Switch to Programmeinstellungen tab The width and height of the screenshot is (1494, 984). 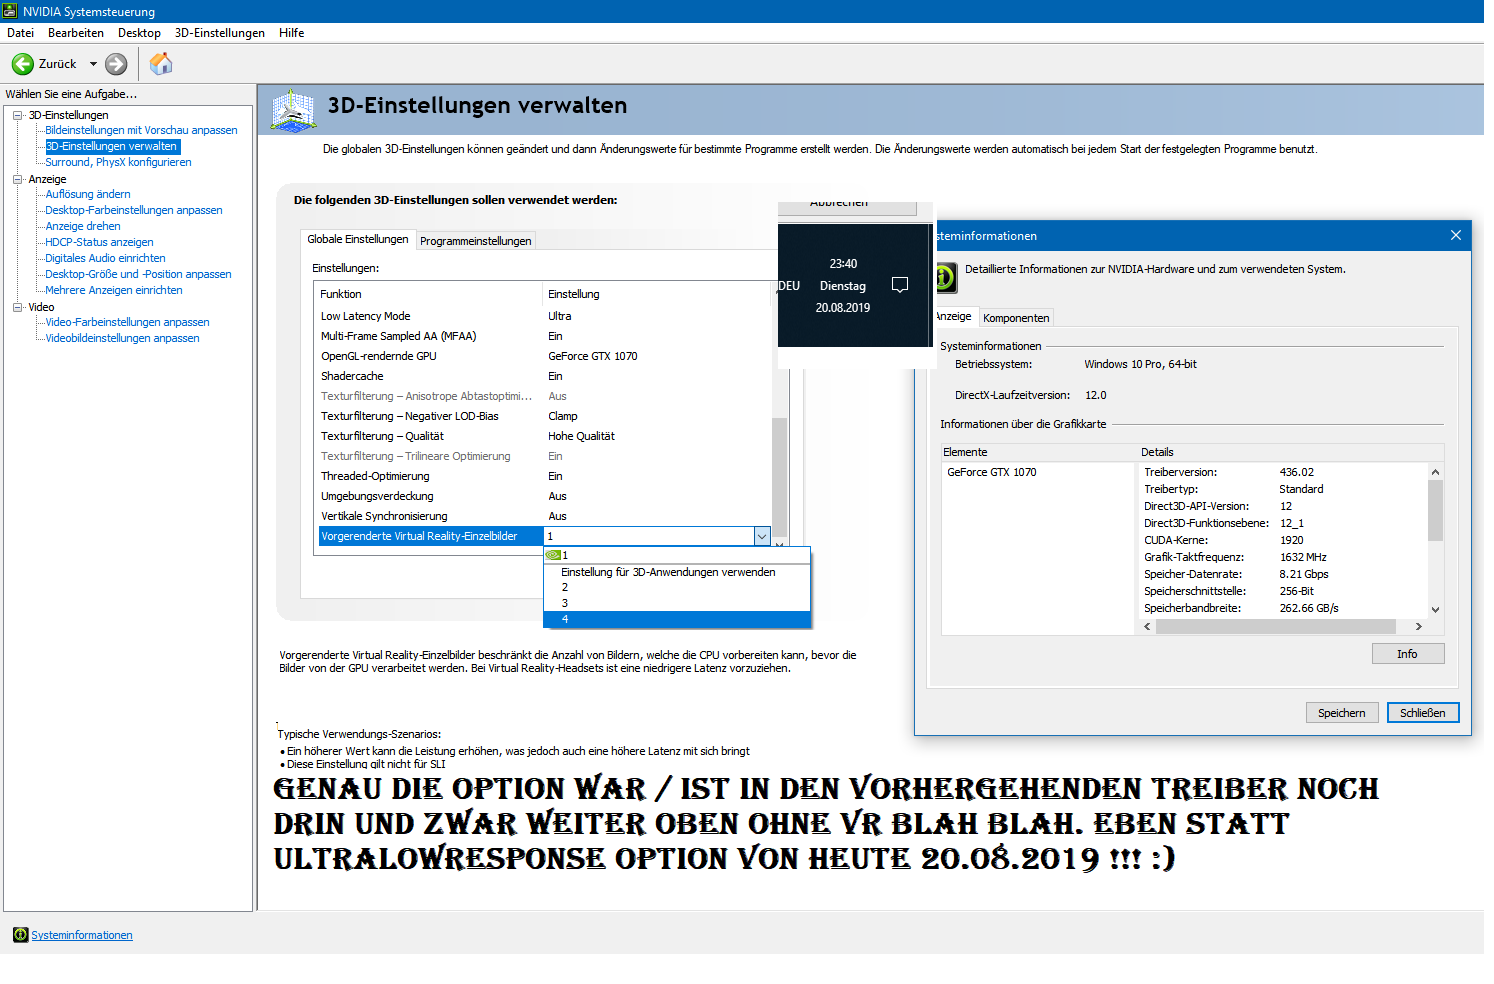click(476, 241)
